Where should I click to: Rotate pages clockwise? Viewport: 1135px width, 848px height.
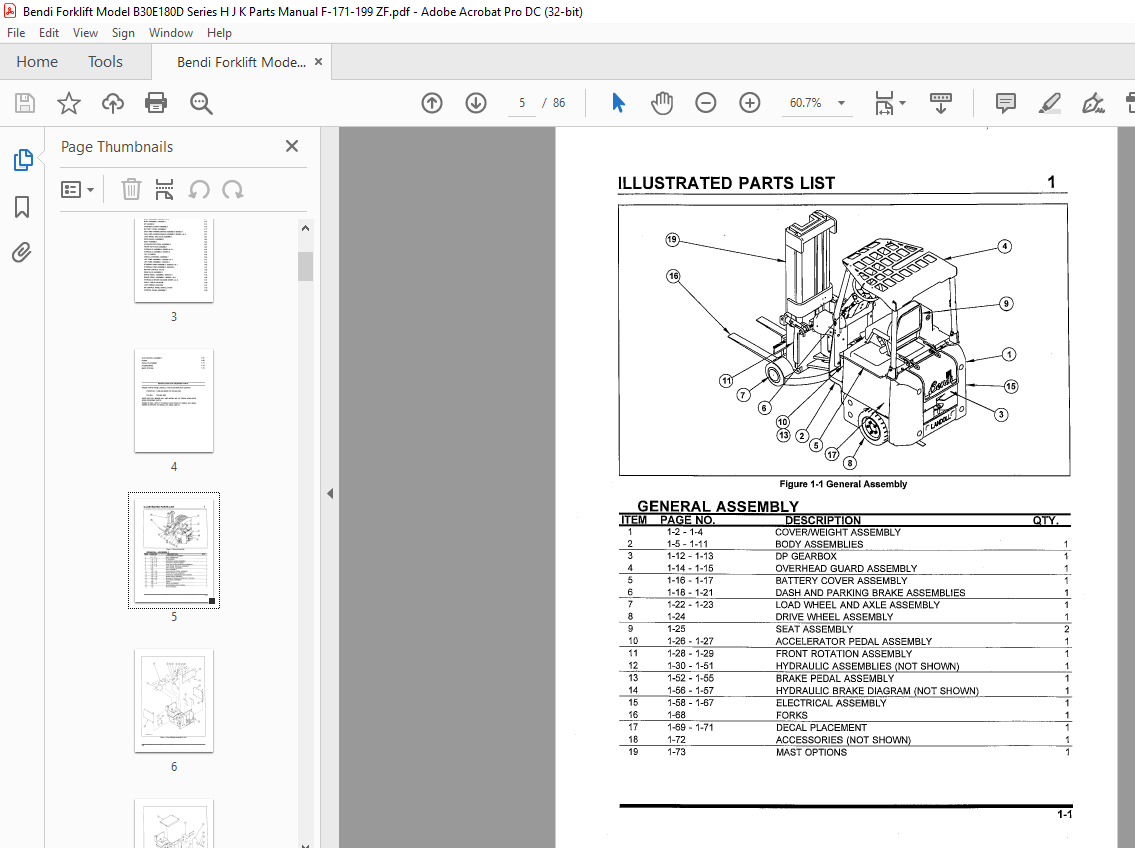pyautogui.click(x=232, y=190)
